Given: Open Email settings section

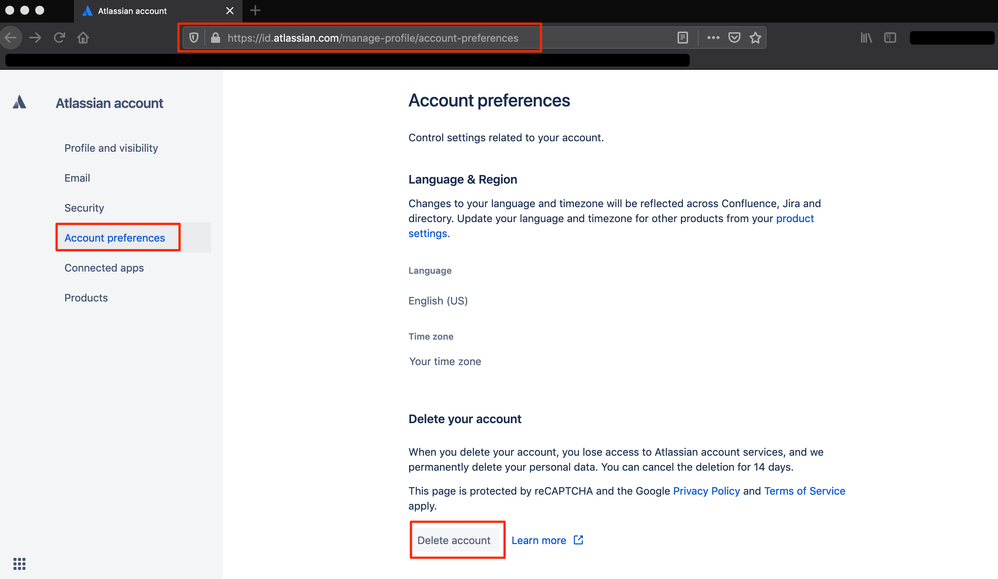Looking at the screenshot, I should click(77, 178).
